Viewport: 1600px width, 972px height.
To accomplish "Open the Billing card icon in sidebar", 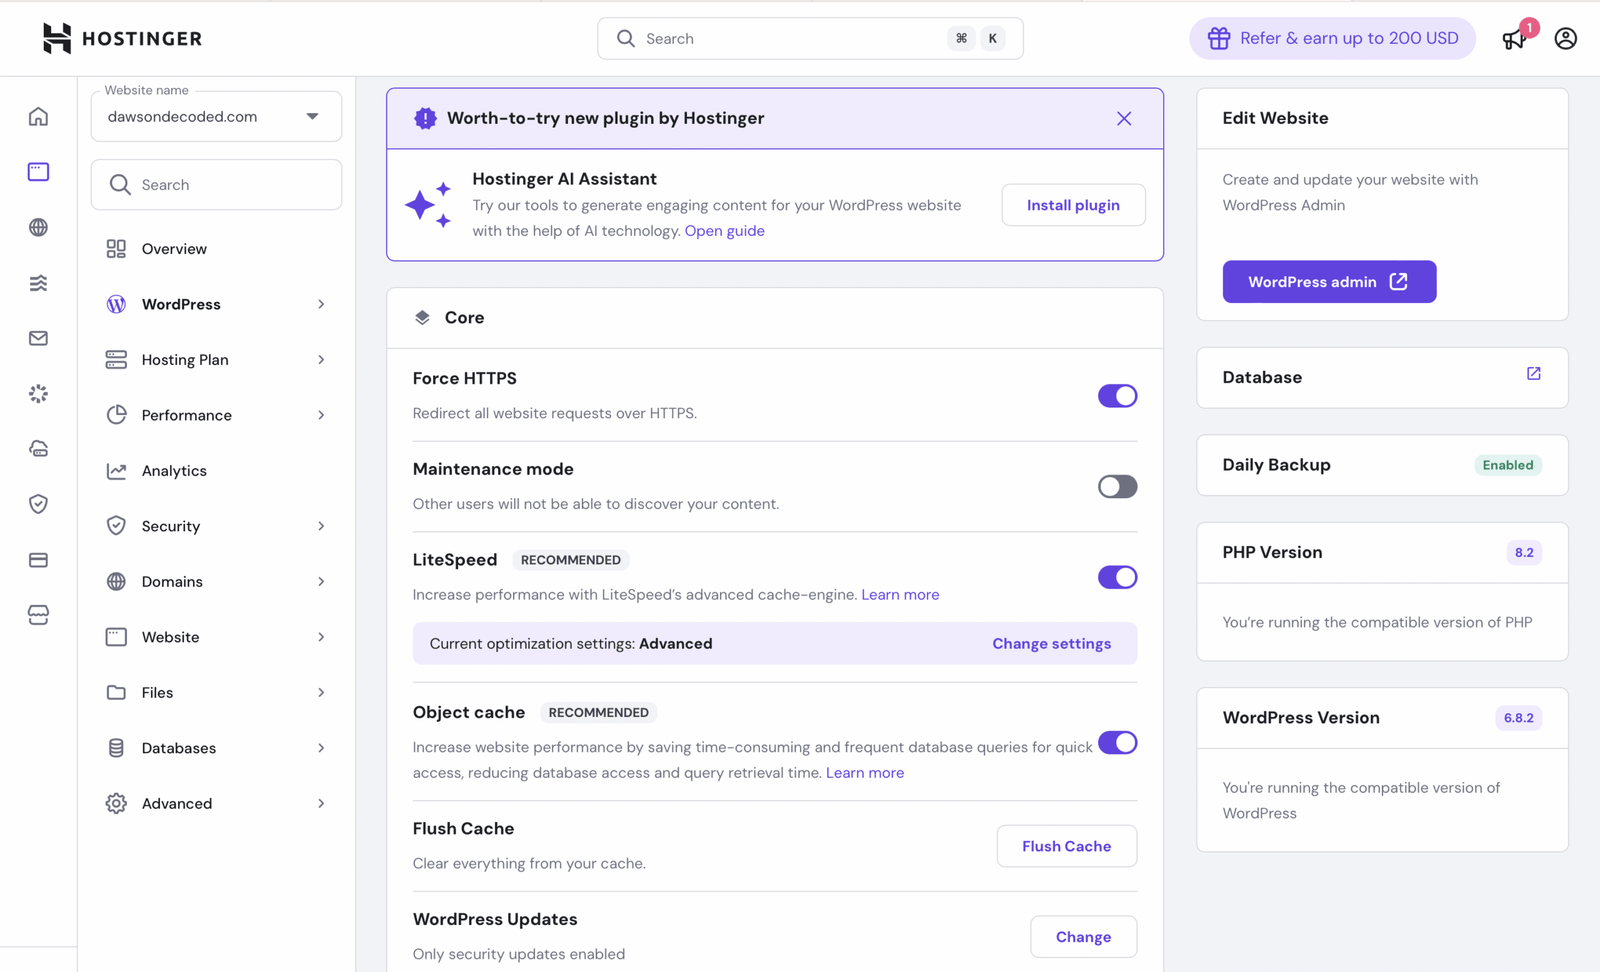I will tap(38, 560).
